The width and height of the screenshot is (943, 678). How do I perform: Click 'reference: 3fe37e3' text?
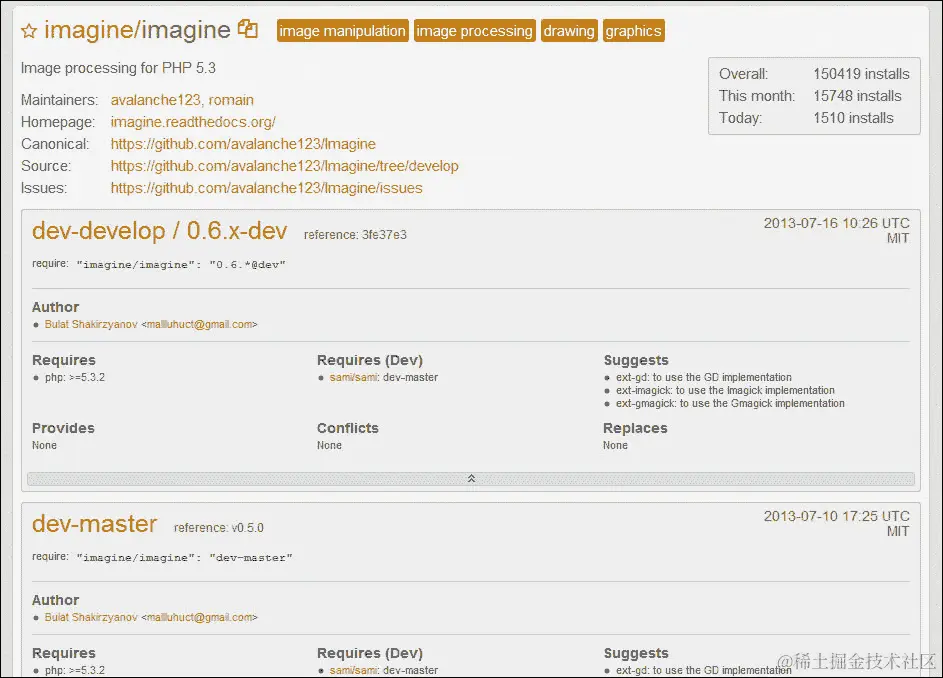coord(355,235)
